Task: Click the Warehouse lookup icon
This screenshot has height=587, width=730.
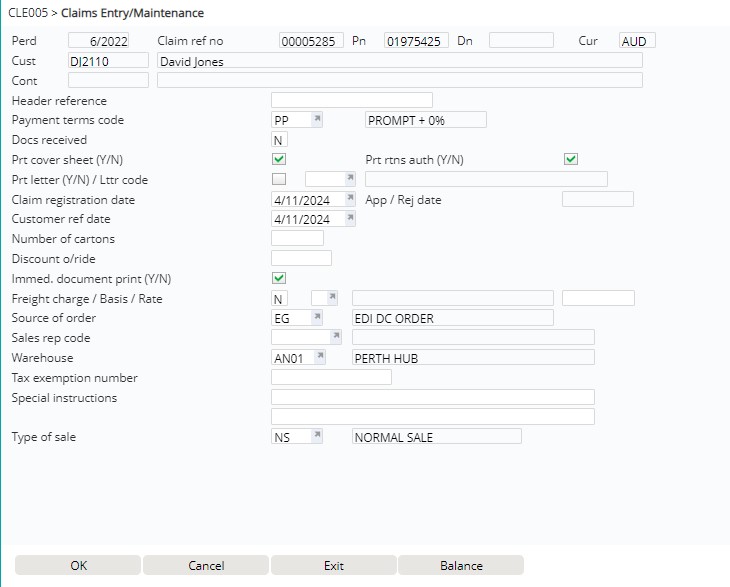Action: click(321, 357)
